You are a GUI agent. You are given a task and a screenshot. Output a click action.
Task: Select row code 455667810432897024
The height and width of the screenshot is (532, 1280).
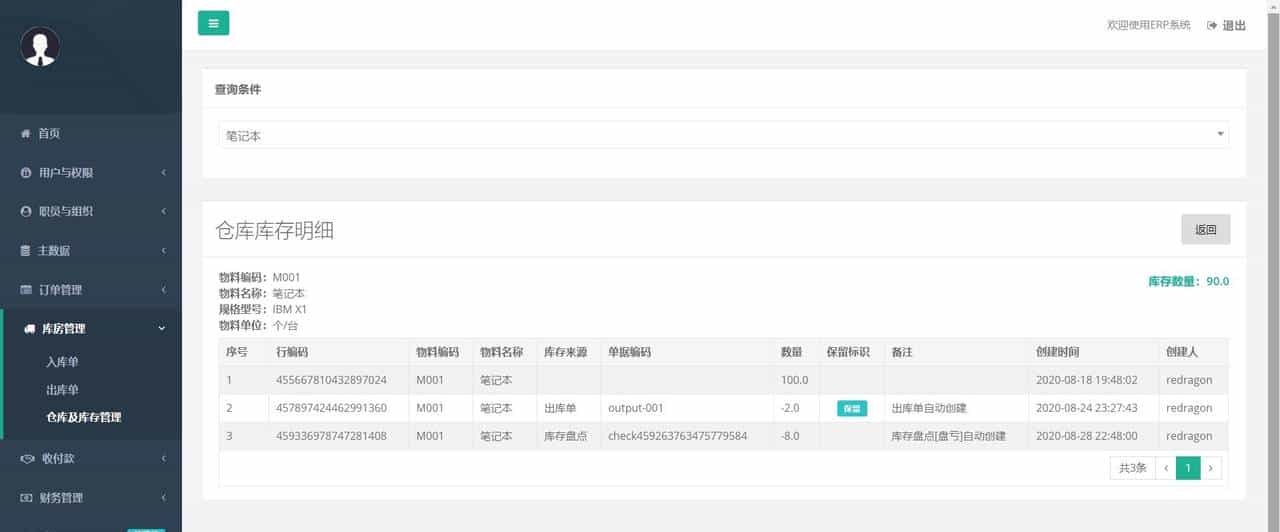pyautogui.click(x=331, y=380)
